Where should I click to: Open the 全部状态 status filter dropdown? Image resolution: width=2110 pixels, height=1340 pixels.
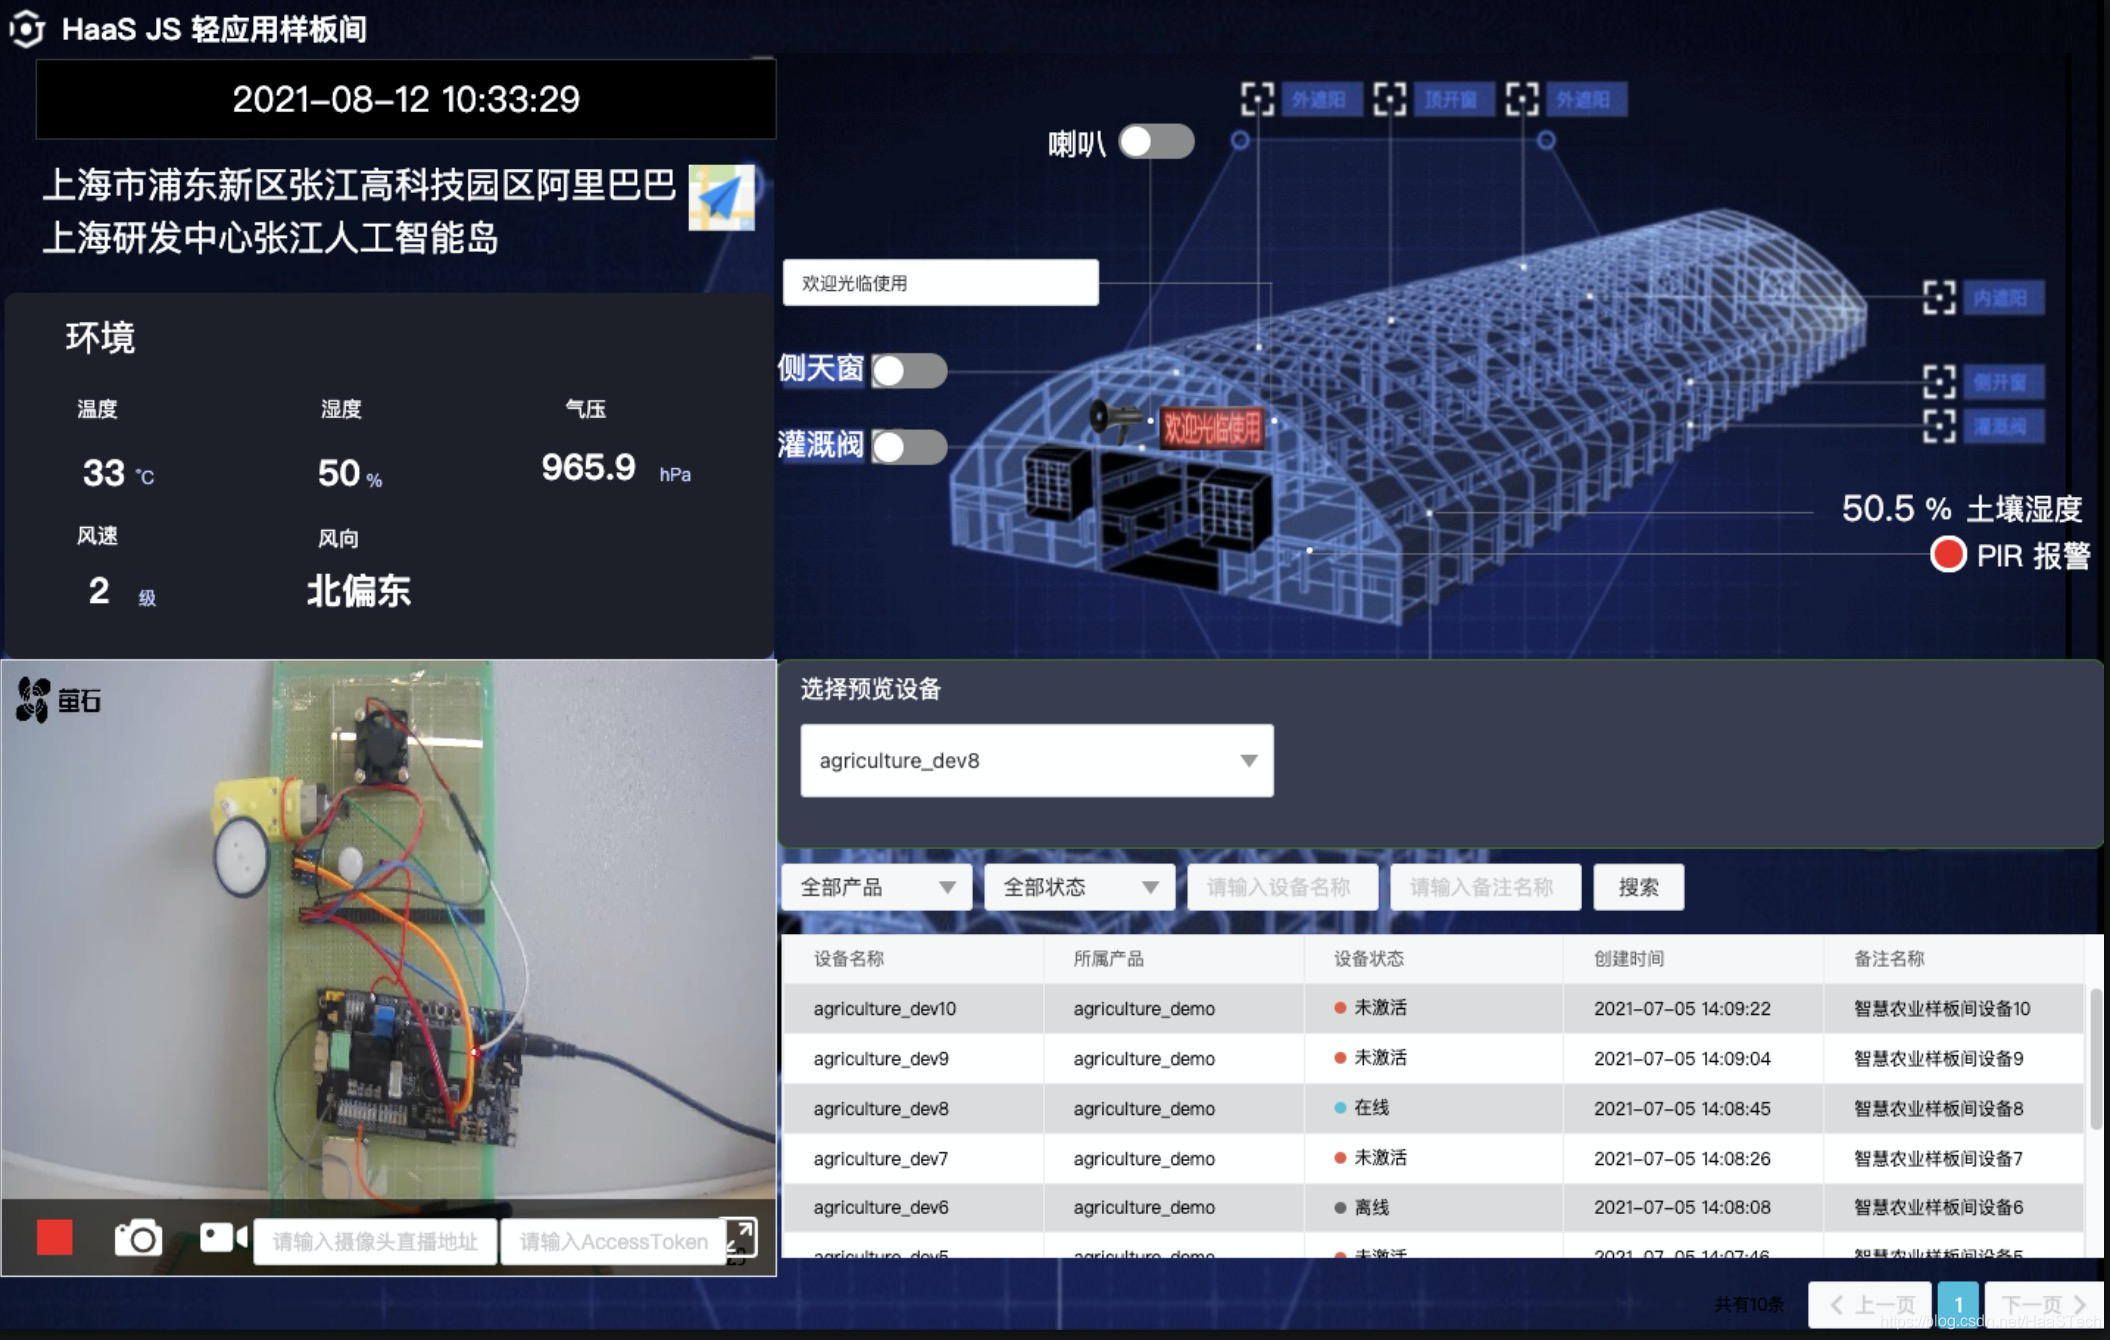coord(1079,887)
